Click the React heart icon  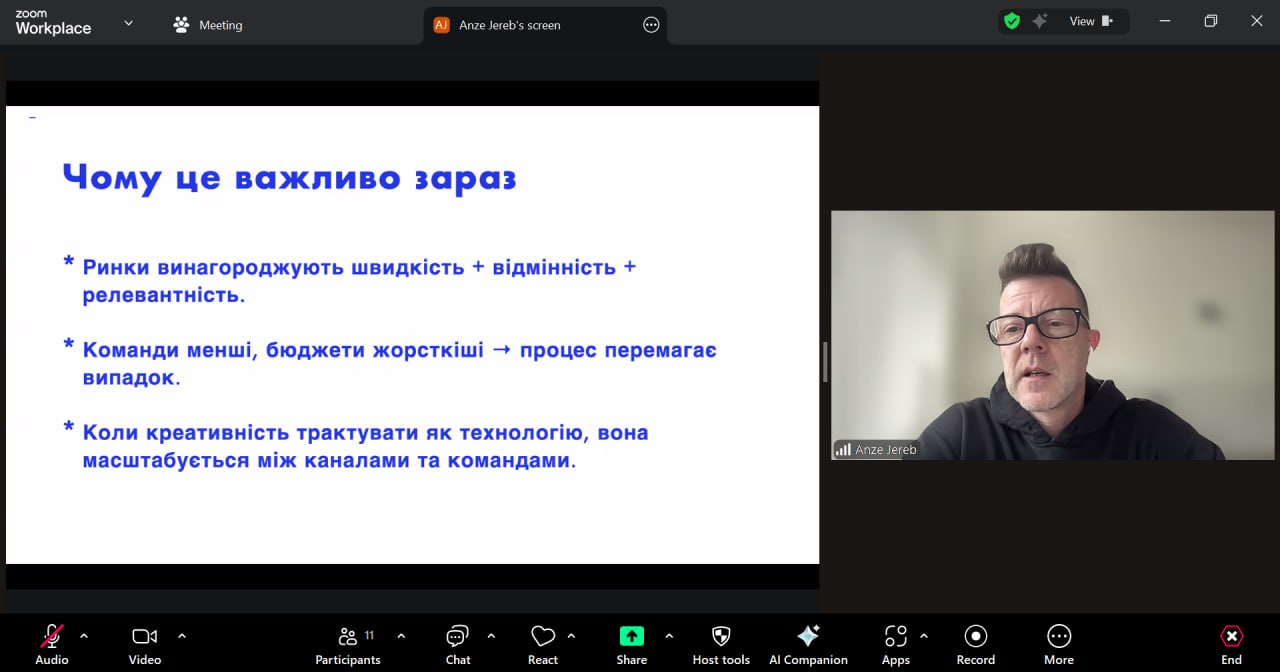(x=543, y=637)
